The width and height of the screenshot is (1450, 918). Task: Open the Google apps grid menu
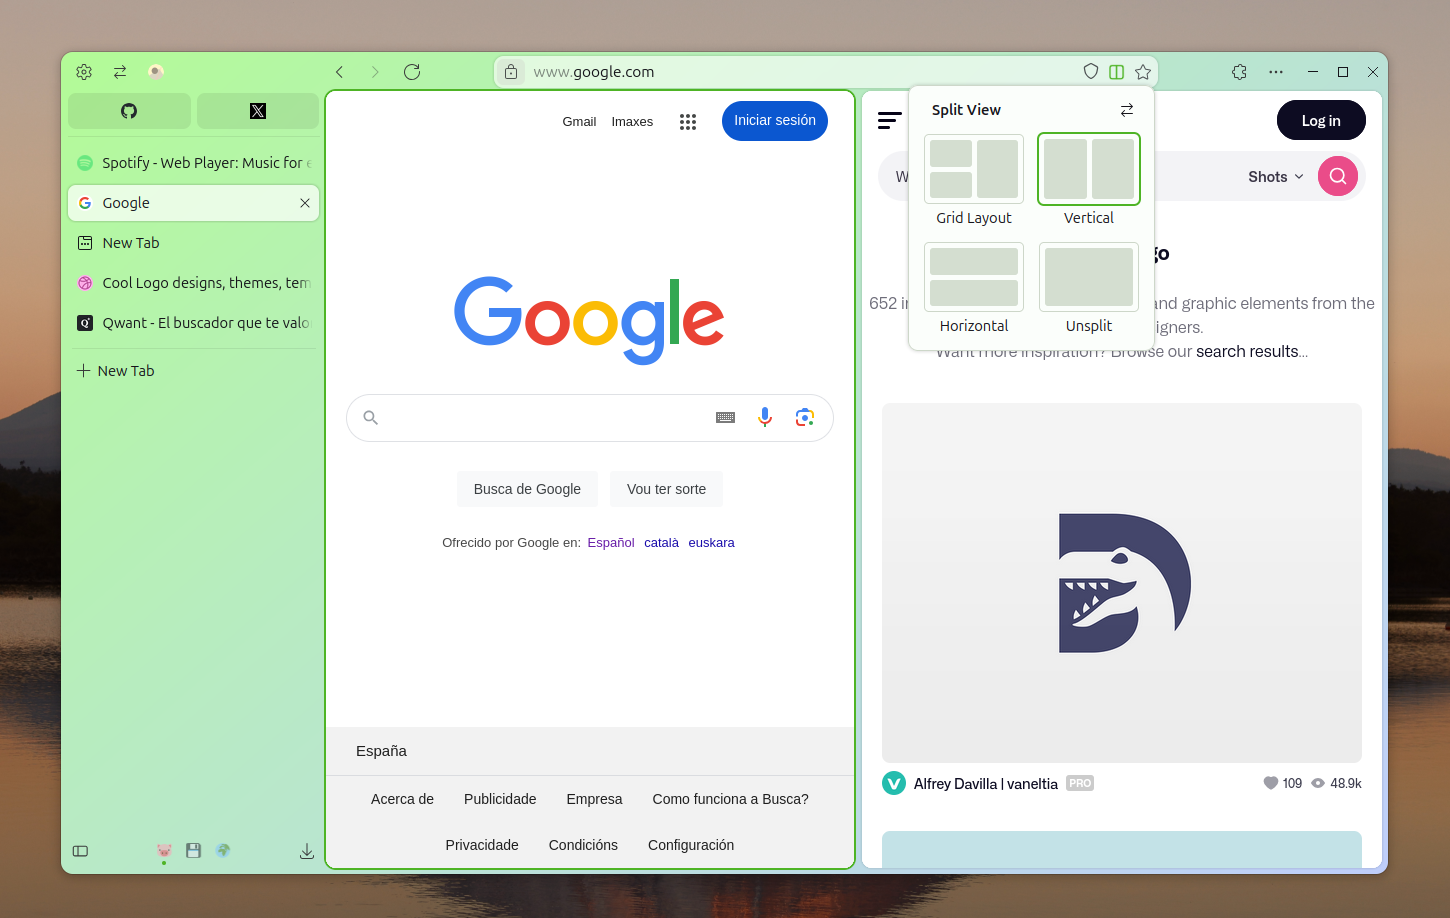coord(688,121)
